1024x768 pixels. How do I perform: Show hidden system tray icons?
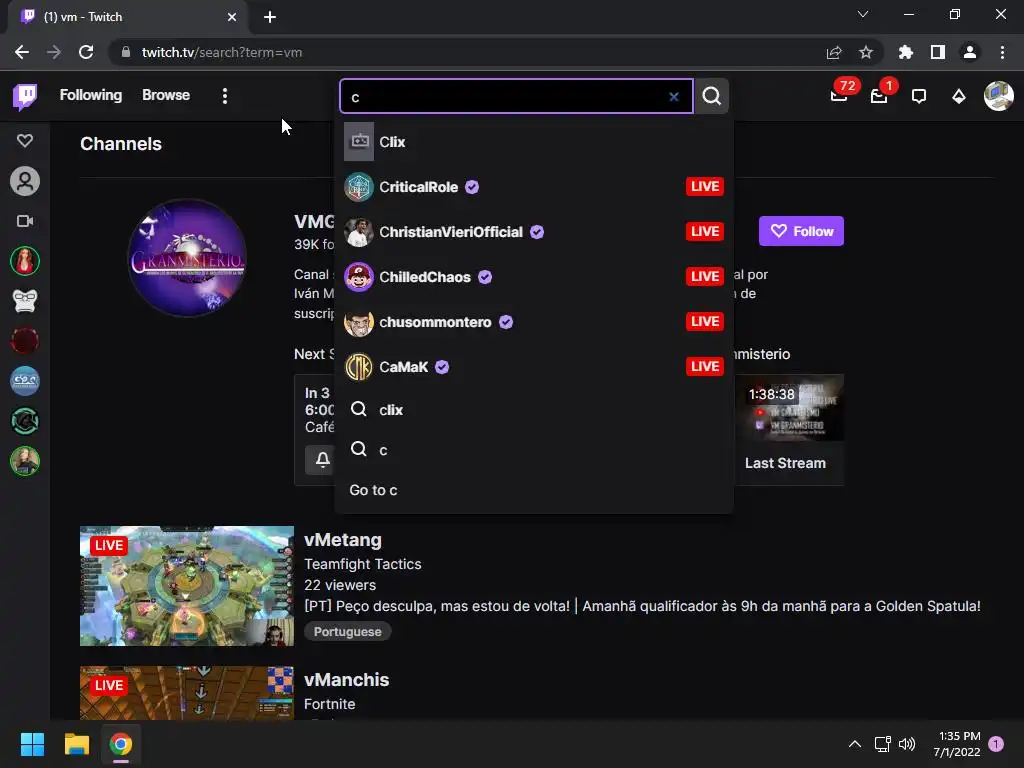[854, 744]
